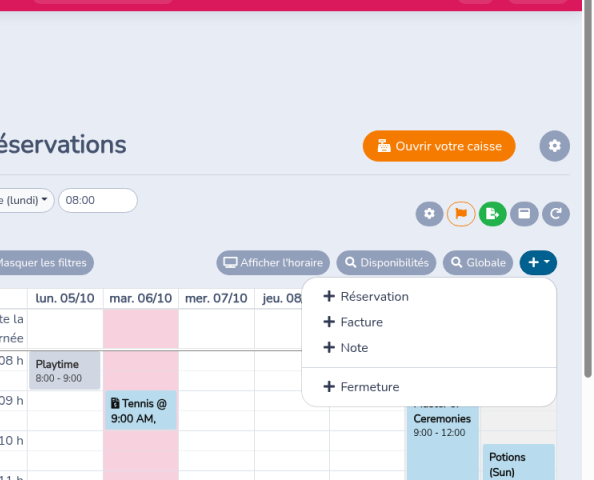Open calendar settings small gear icon
The width and height of the screenshot is (594, 480).
(429, 214)
